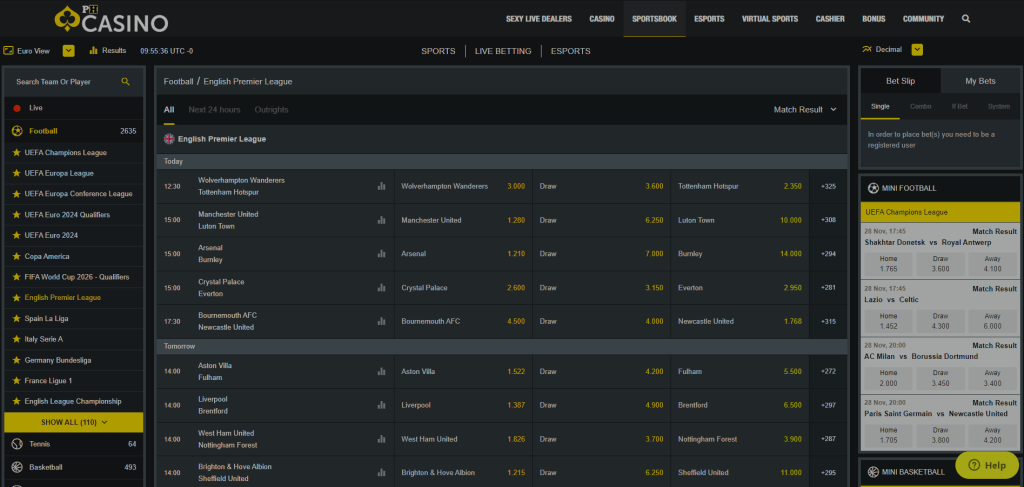This screenshot has width=1024, height=487.
Task: Click the yellow Help button
Action: [x=986, y=465]
